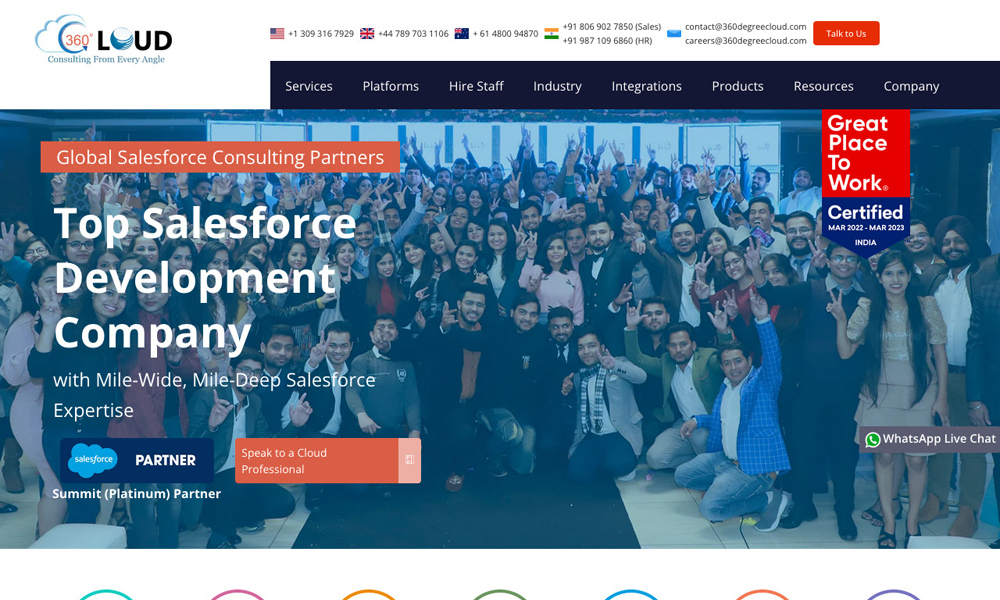Open the Services menu
The height and width of the screenshot is (600, 1000).
(x=309, y=86)
